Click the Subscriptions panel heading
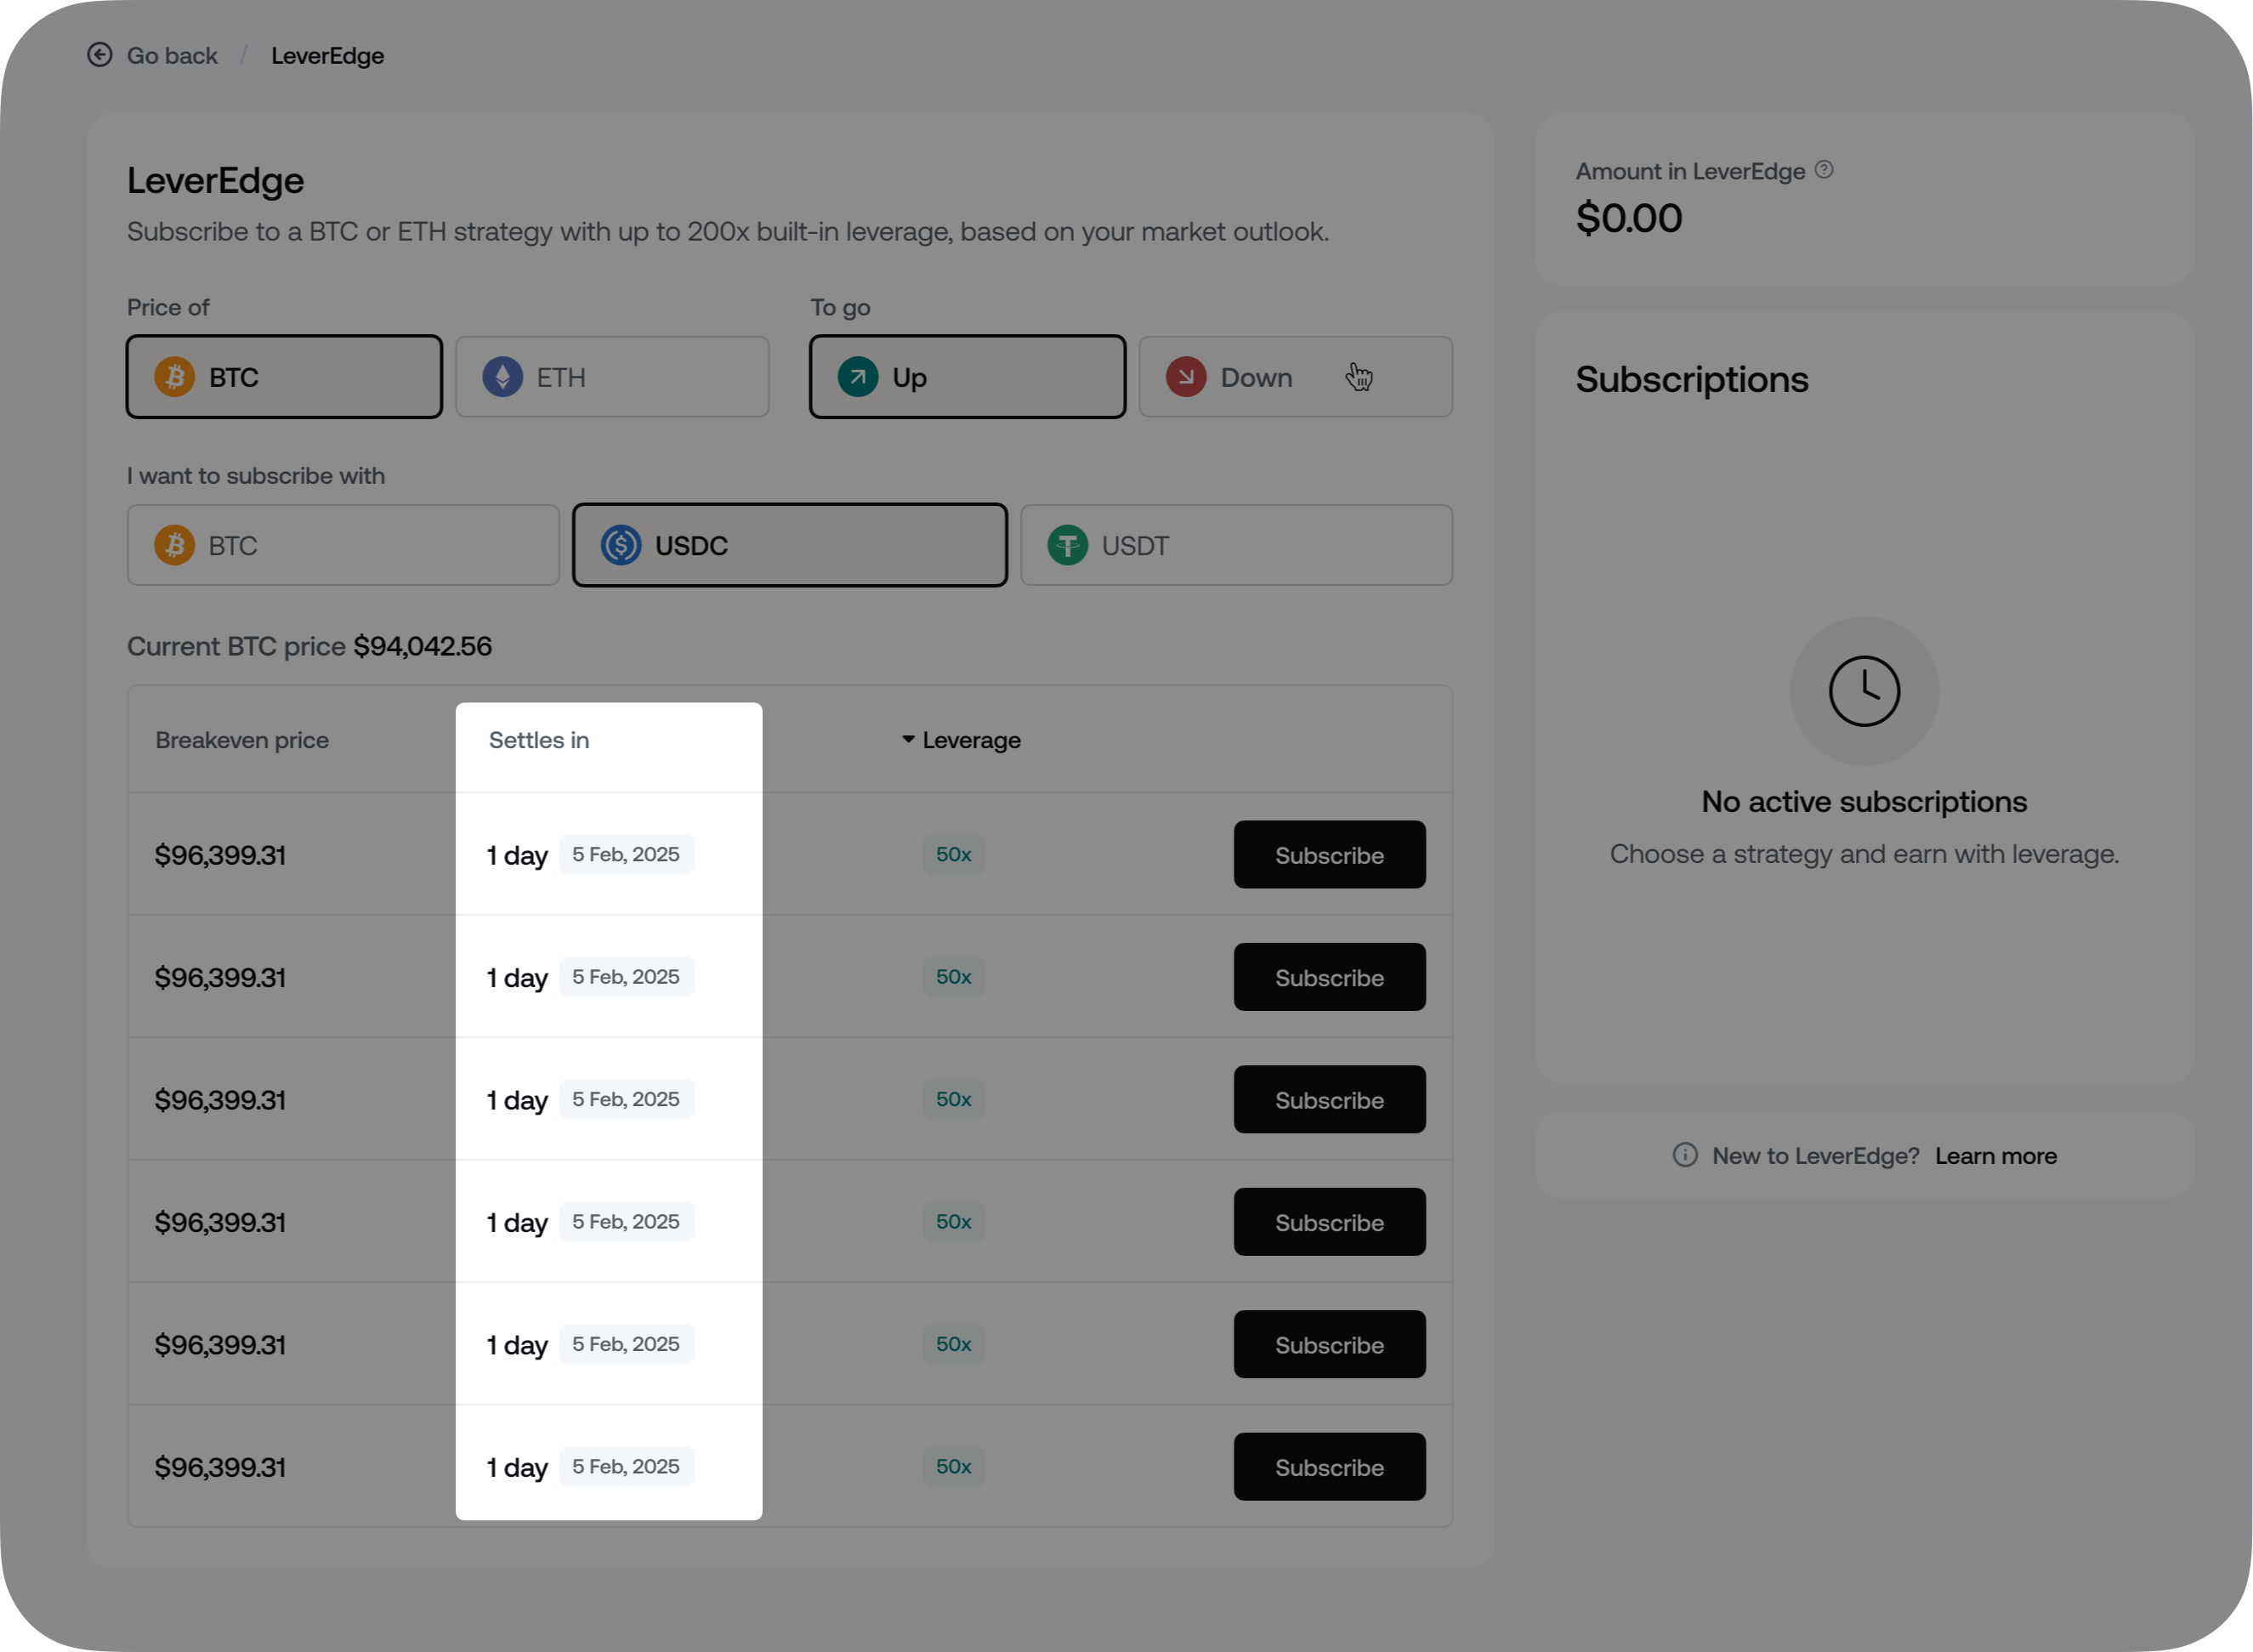The width and height of the screenshot is (2253, 1652). (1692, 380)
